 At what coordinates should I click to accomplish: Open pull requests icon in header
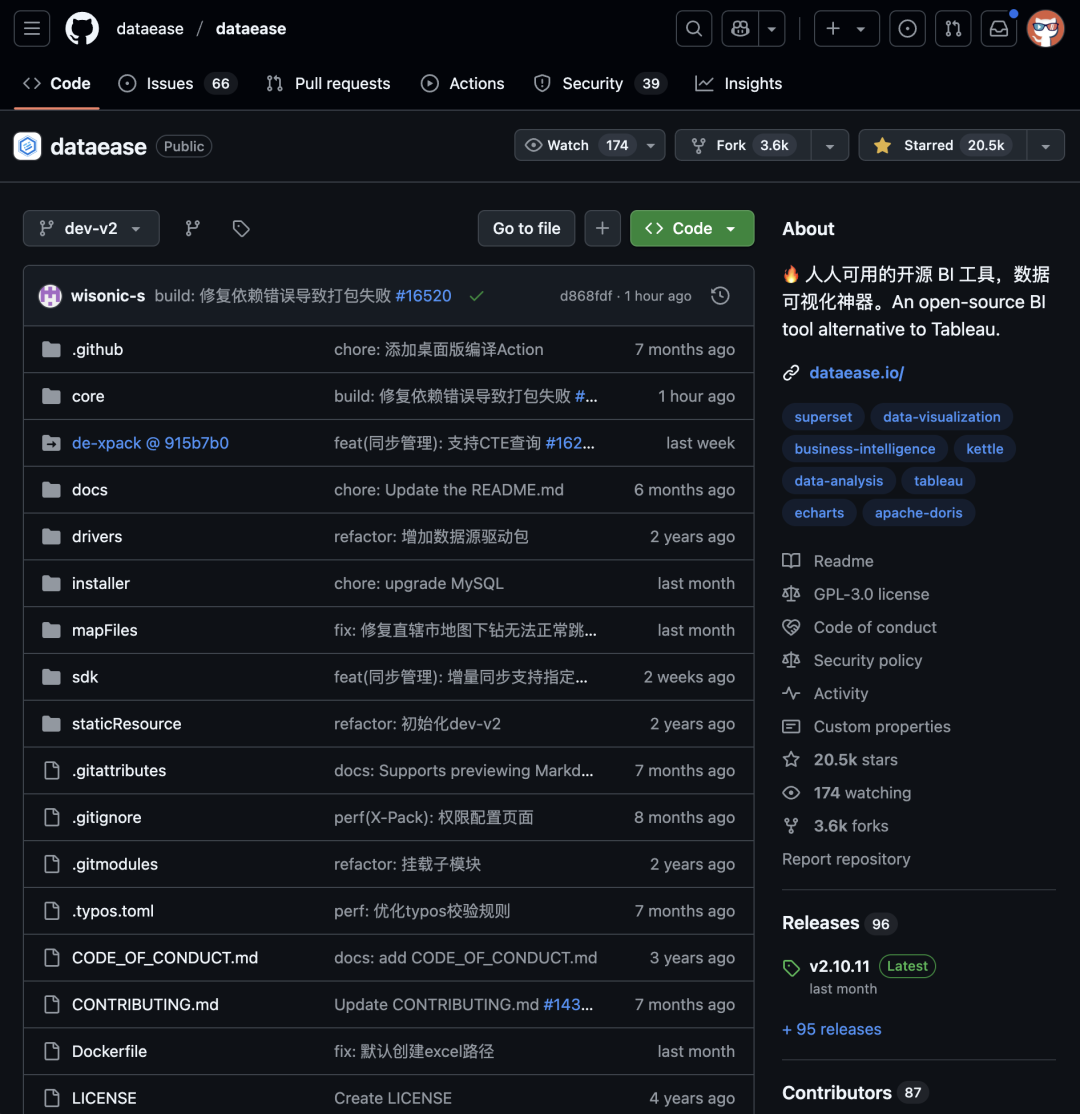tap(953, 28)
